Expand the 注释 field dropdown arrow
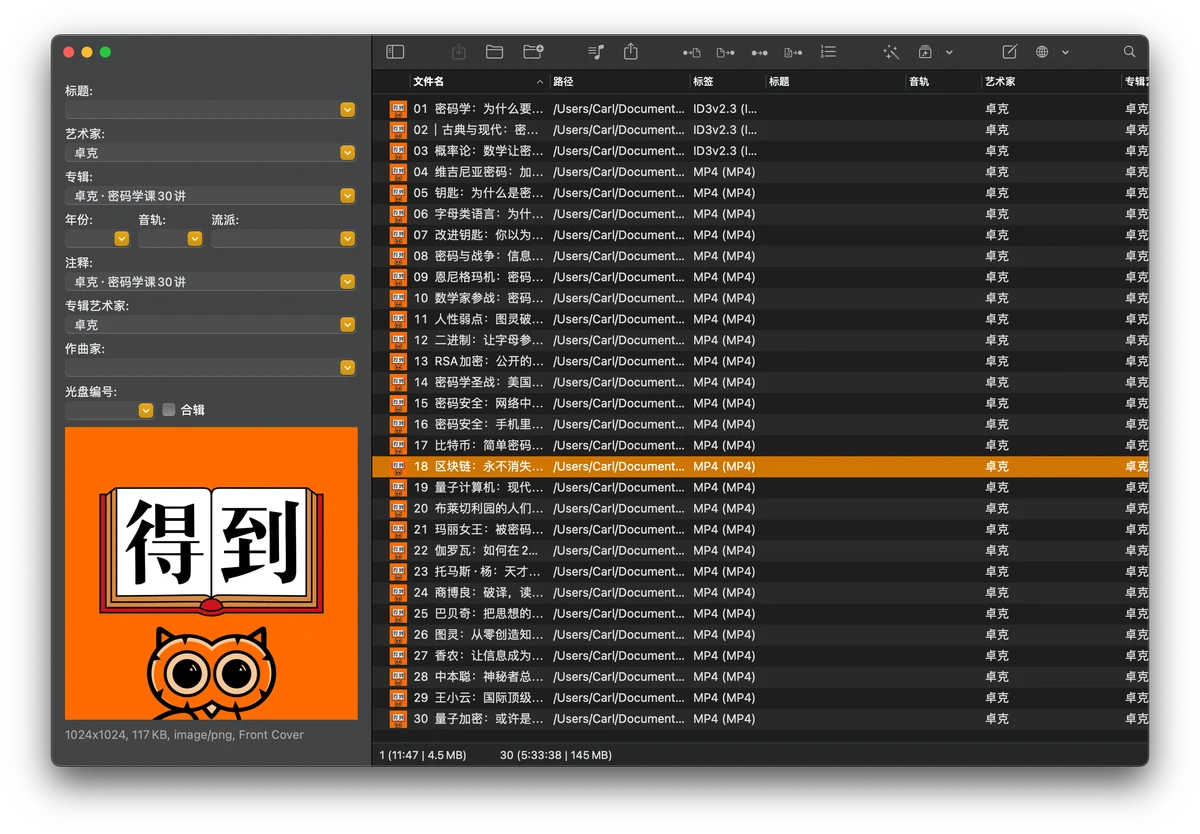 point(347,282)
